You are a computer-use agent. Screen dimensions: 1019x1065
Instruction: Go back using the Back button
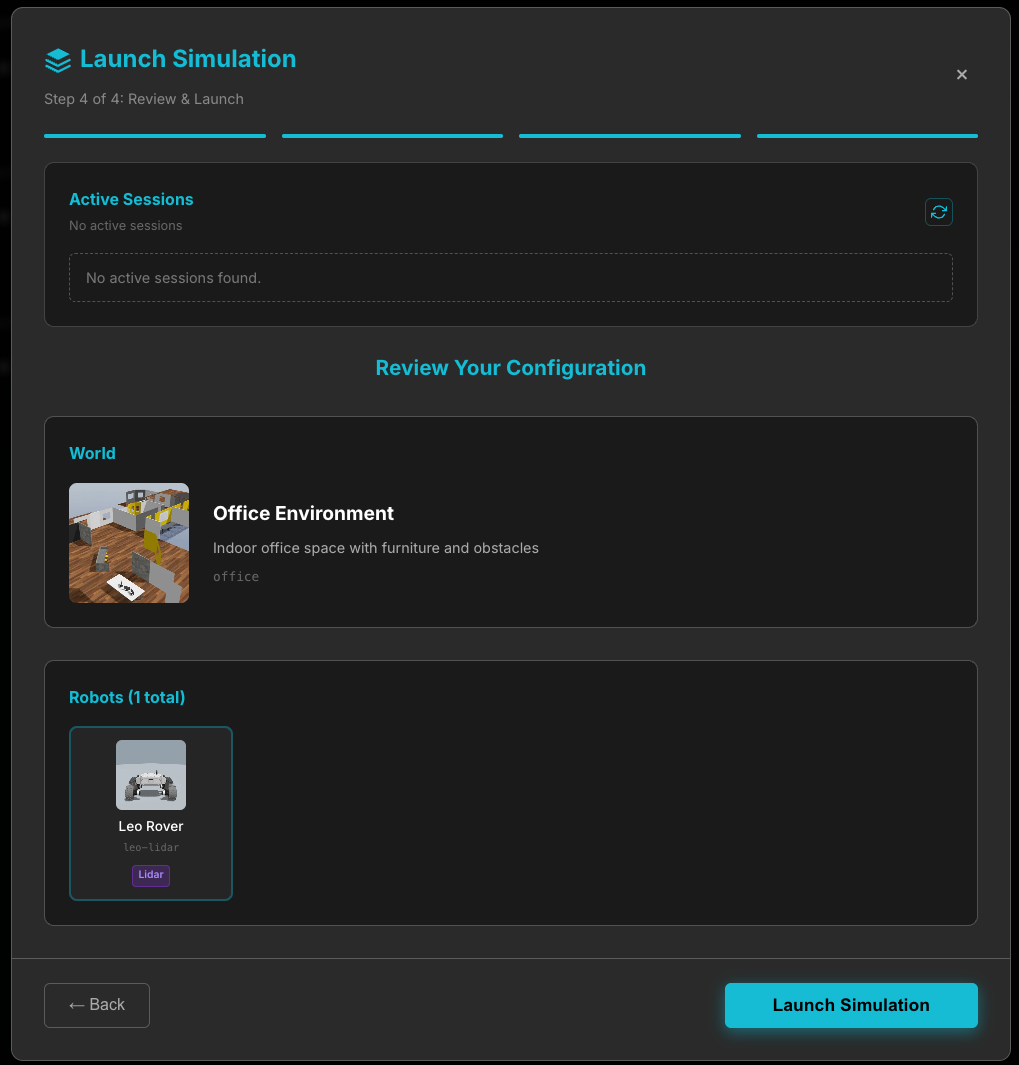97,1005
